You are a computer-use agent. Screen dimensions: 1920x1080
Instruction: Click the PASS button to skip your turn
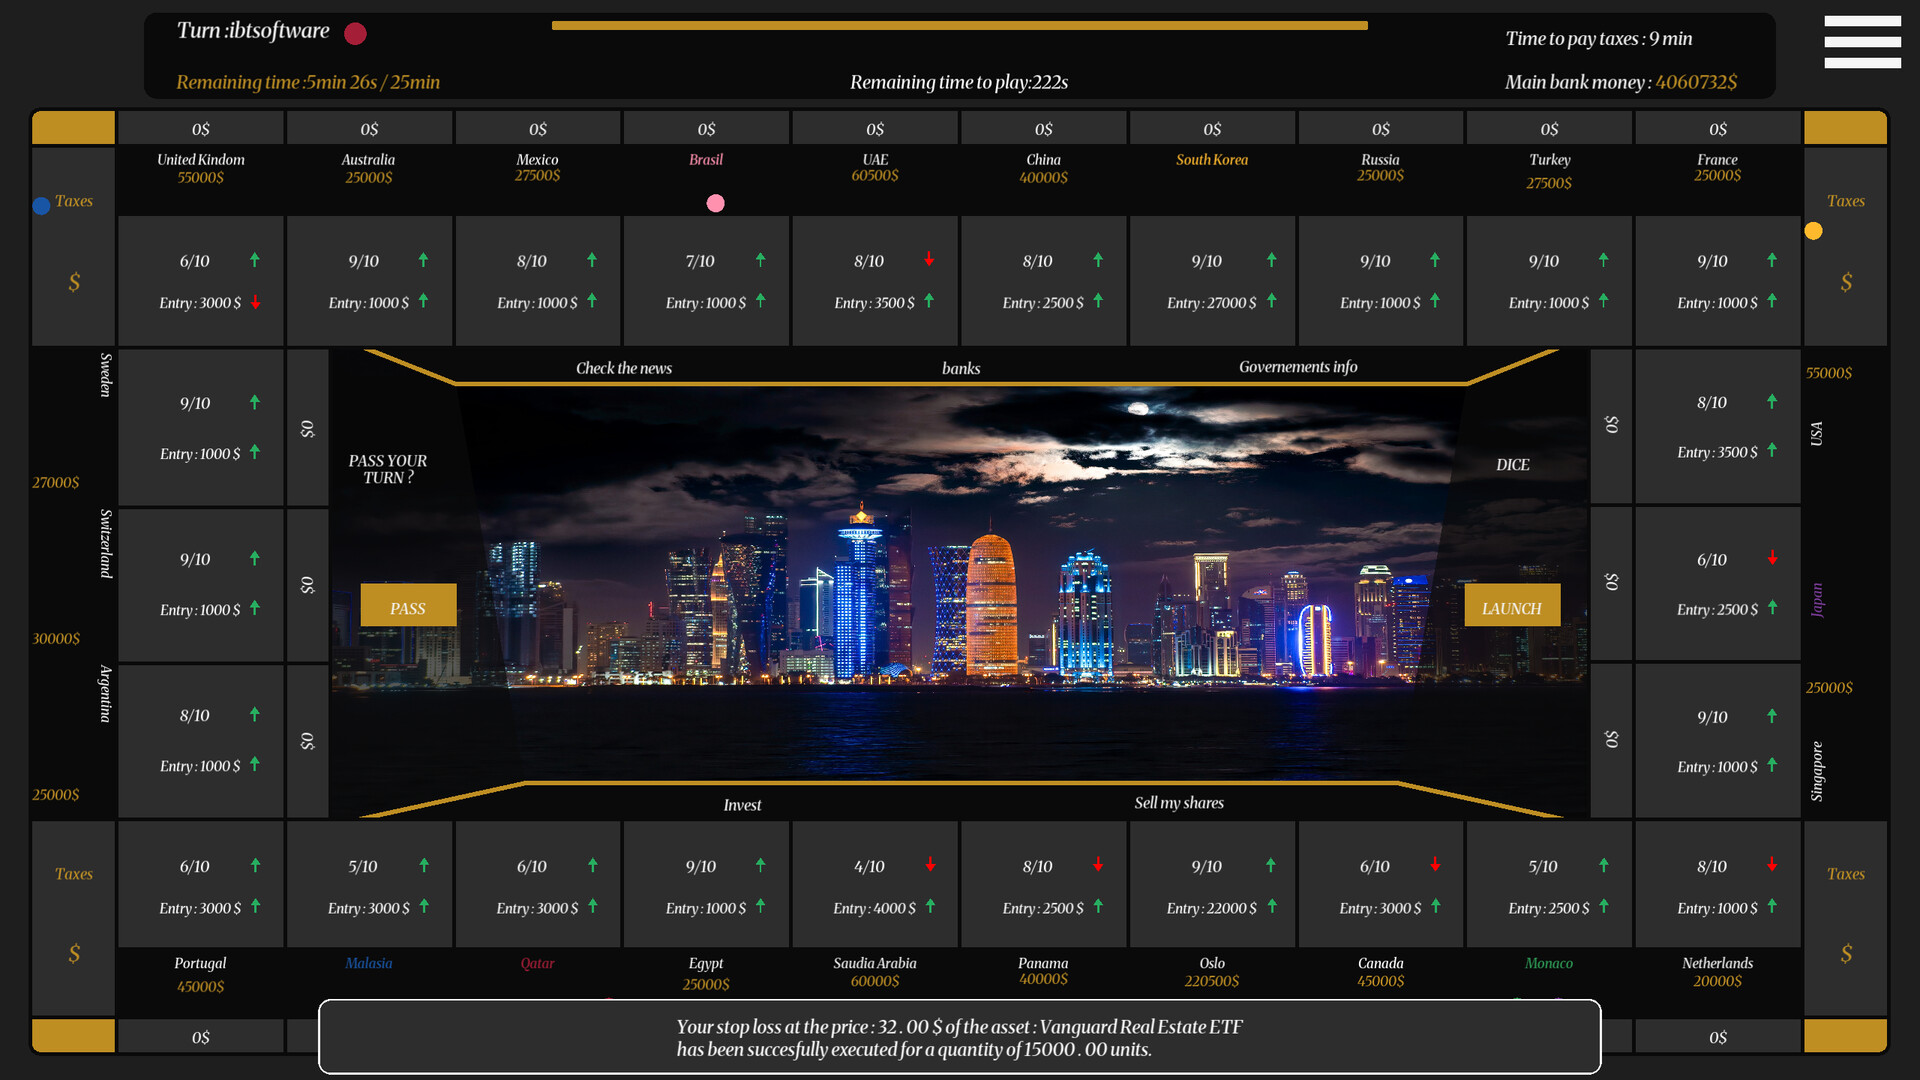pos(408,605)
